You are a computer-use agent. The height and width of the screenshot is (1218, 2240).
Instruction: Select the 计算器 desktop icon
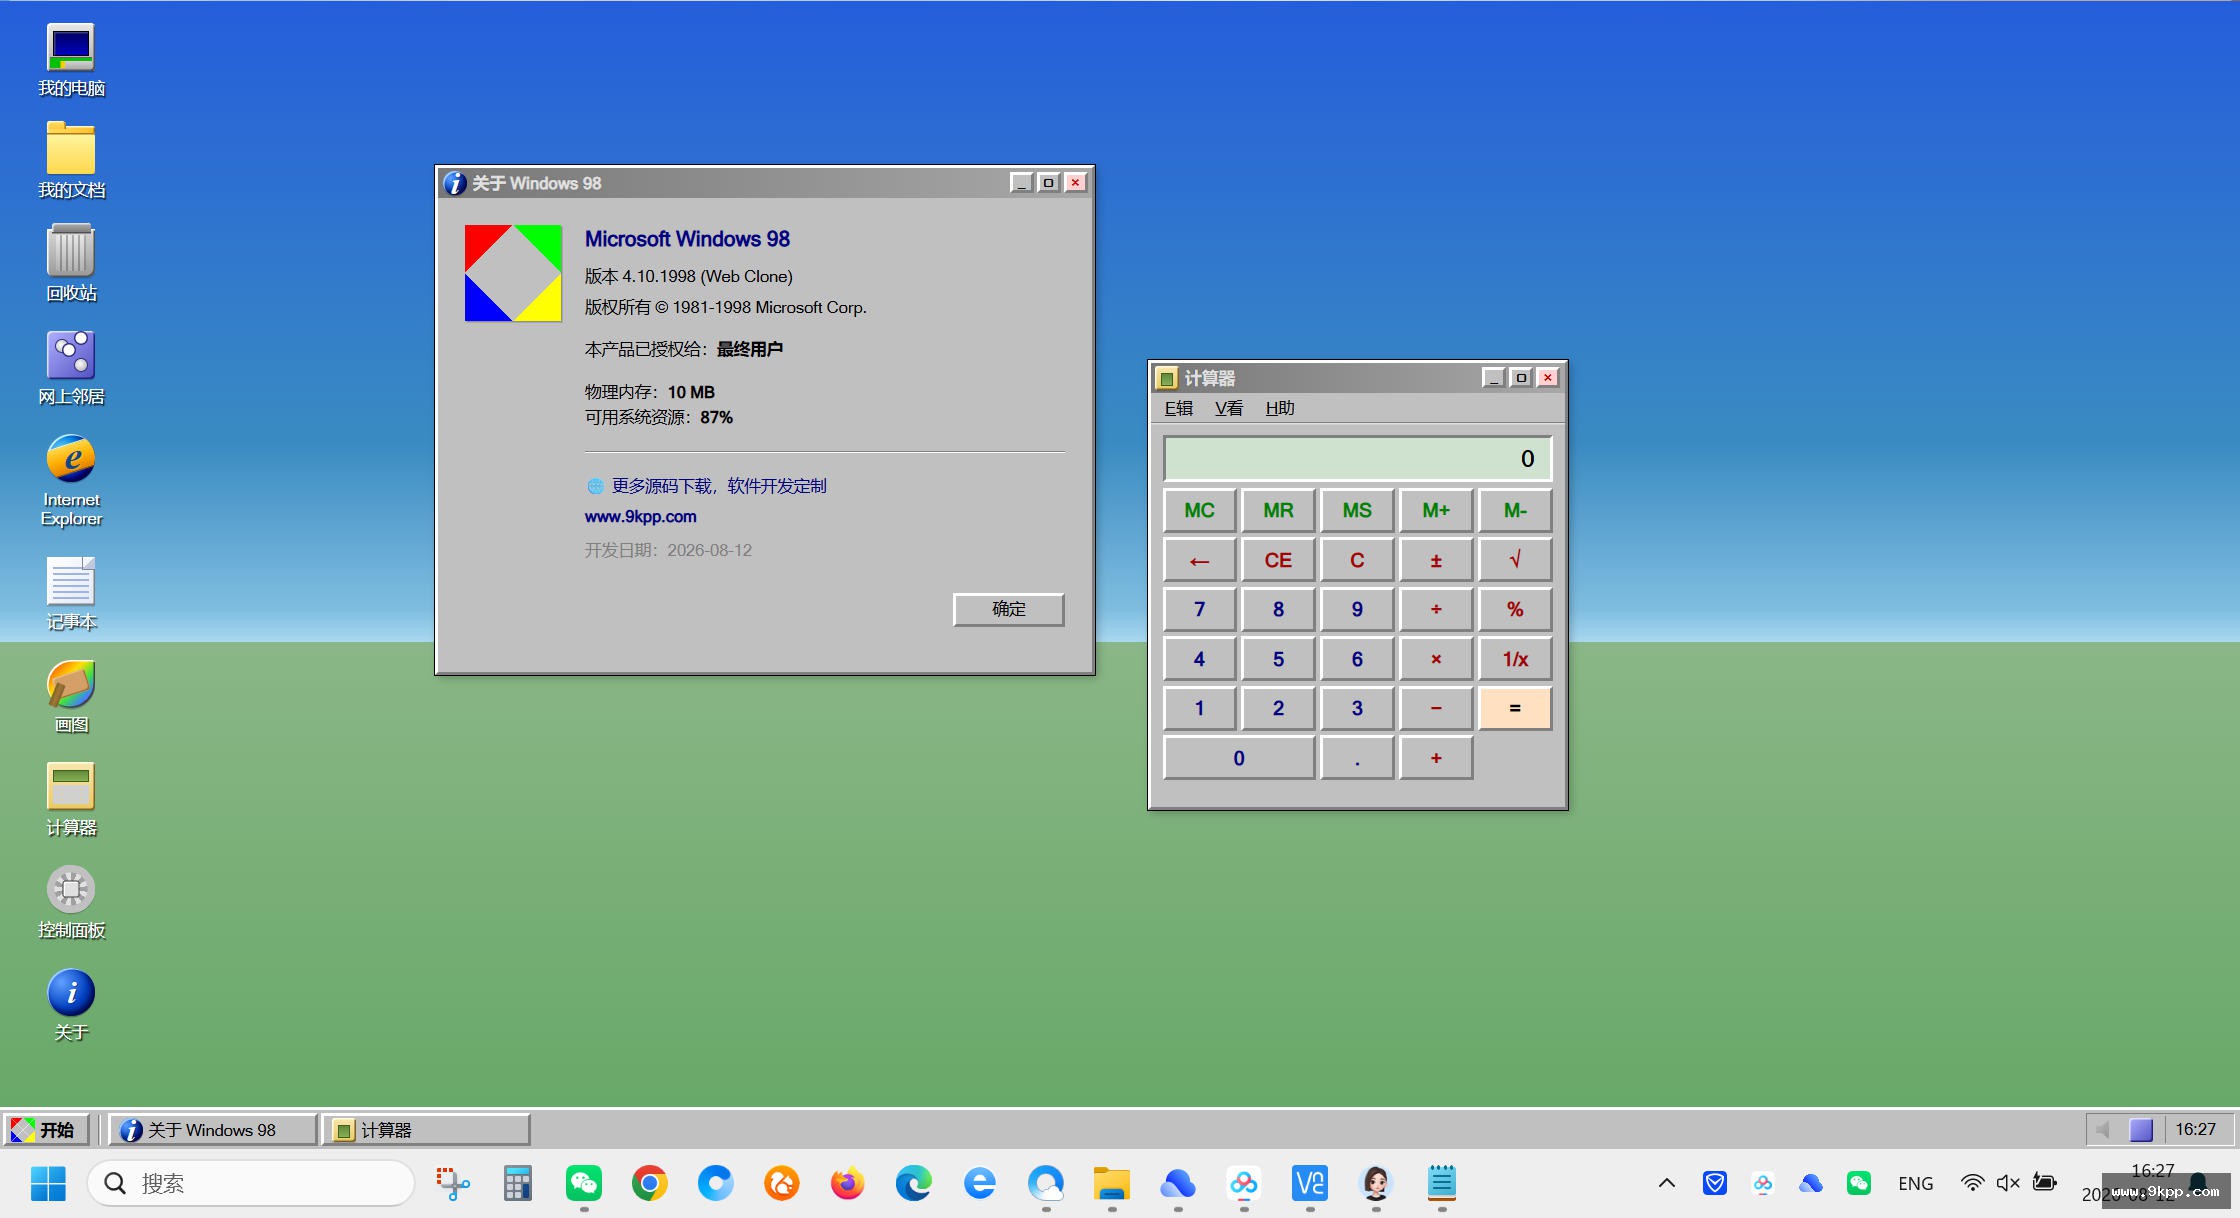(x=71, y=799)
